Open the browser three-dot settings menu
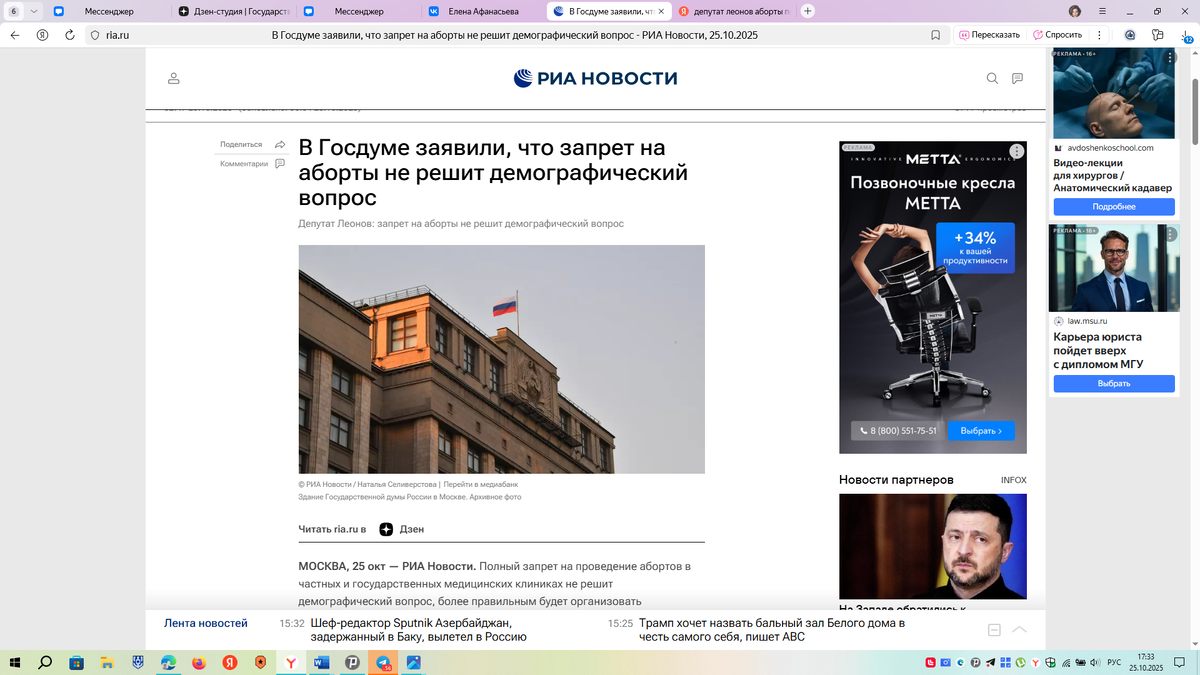The height and width of the screenshot is (675, 1200). (1099, 34)
